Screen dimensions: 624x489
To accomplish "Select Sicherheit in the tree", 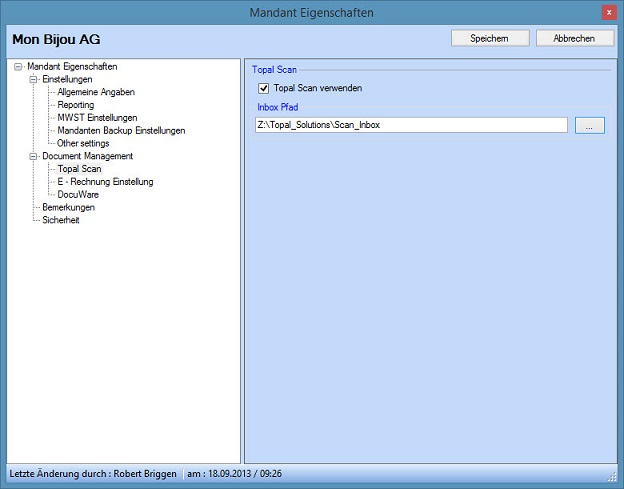I will [x=61, y=220].
